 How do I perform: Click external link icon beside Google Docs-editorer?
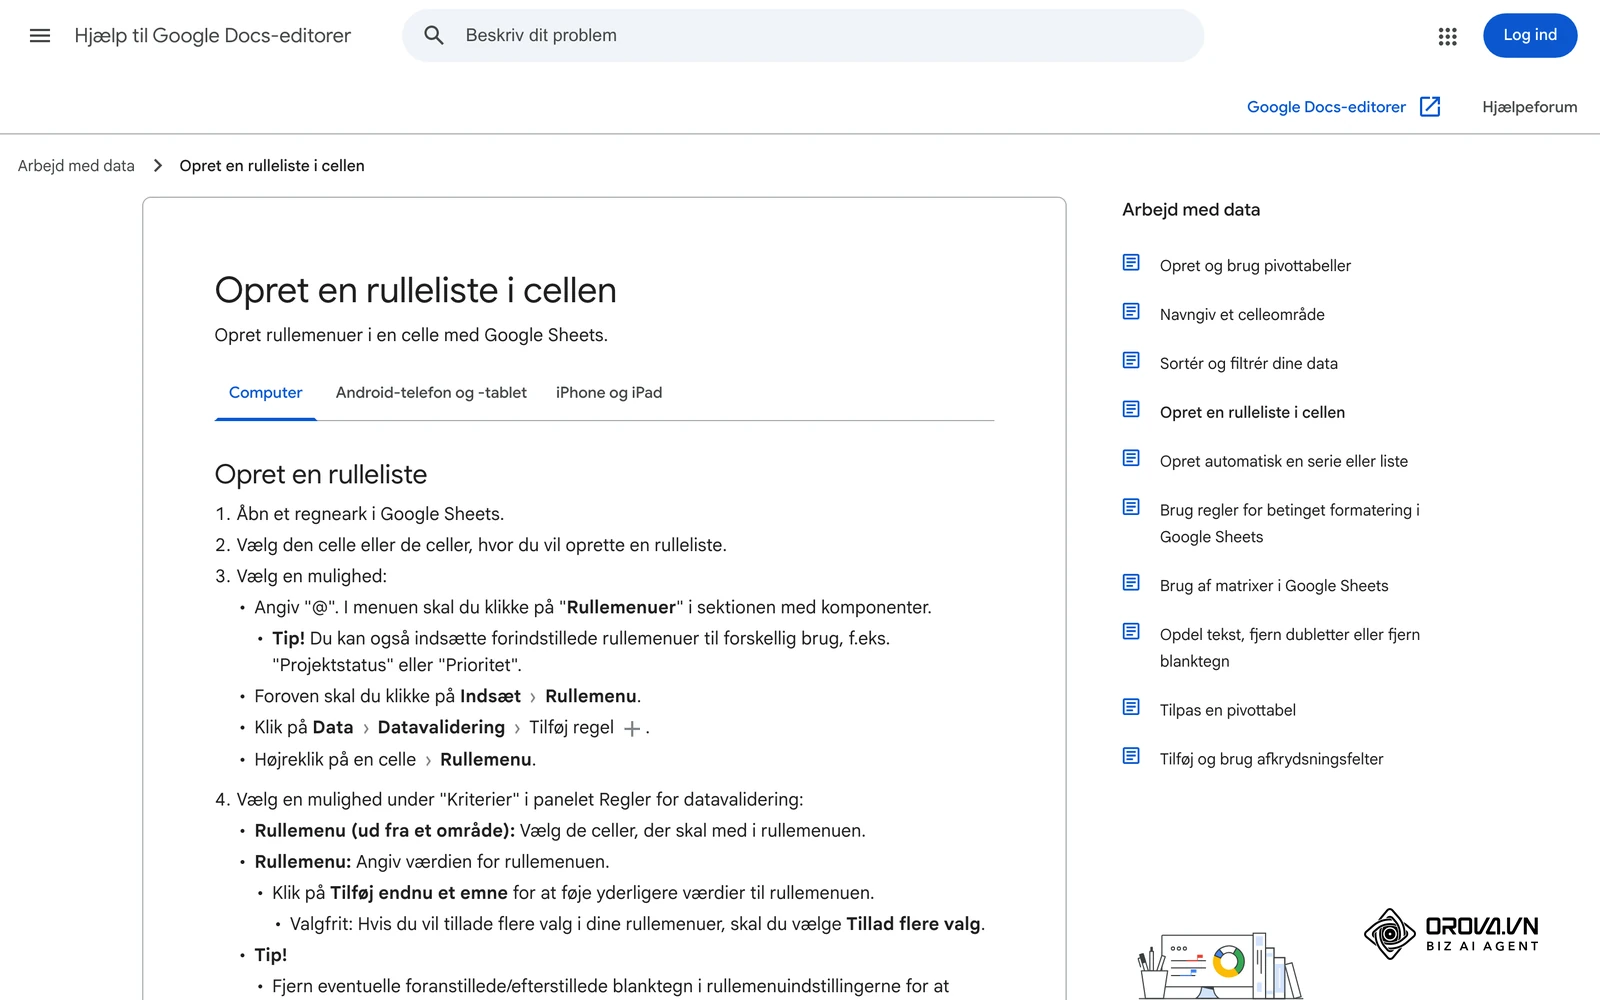click(1430, 107)
